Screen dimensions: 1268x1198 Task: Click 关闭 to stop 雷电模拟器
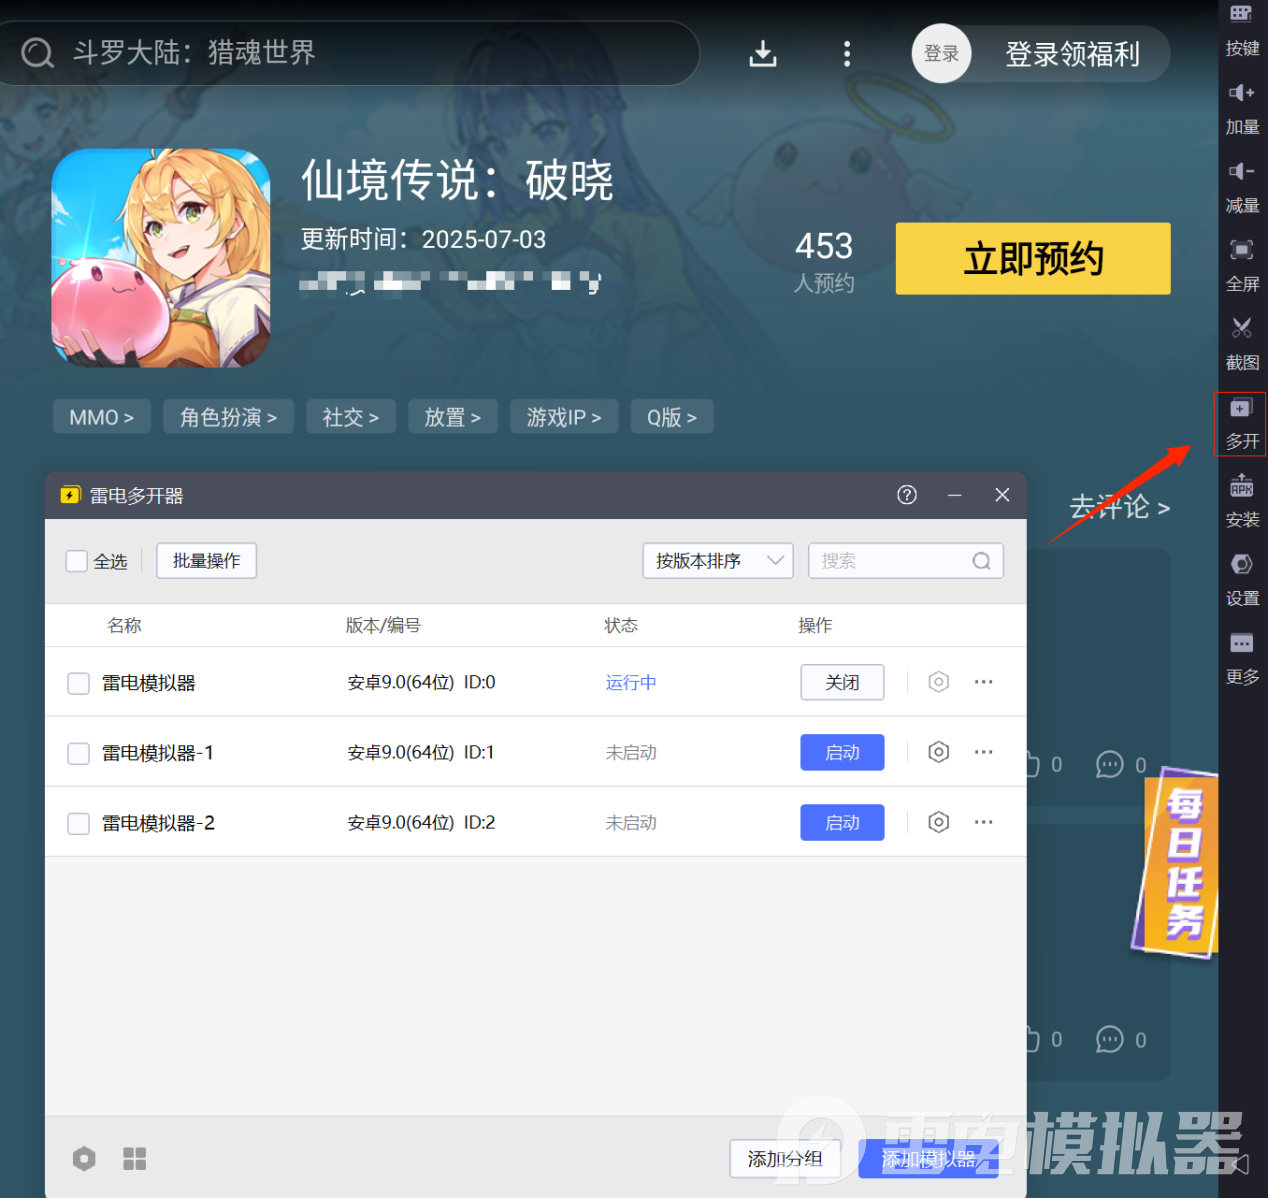coord(842,682)
